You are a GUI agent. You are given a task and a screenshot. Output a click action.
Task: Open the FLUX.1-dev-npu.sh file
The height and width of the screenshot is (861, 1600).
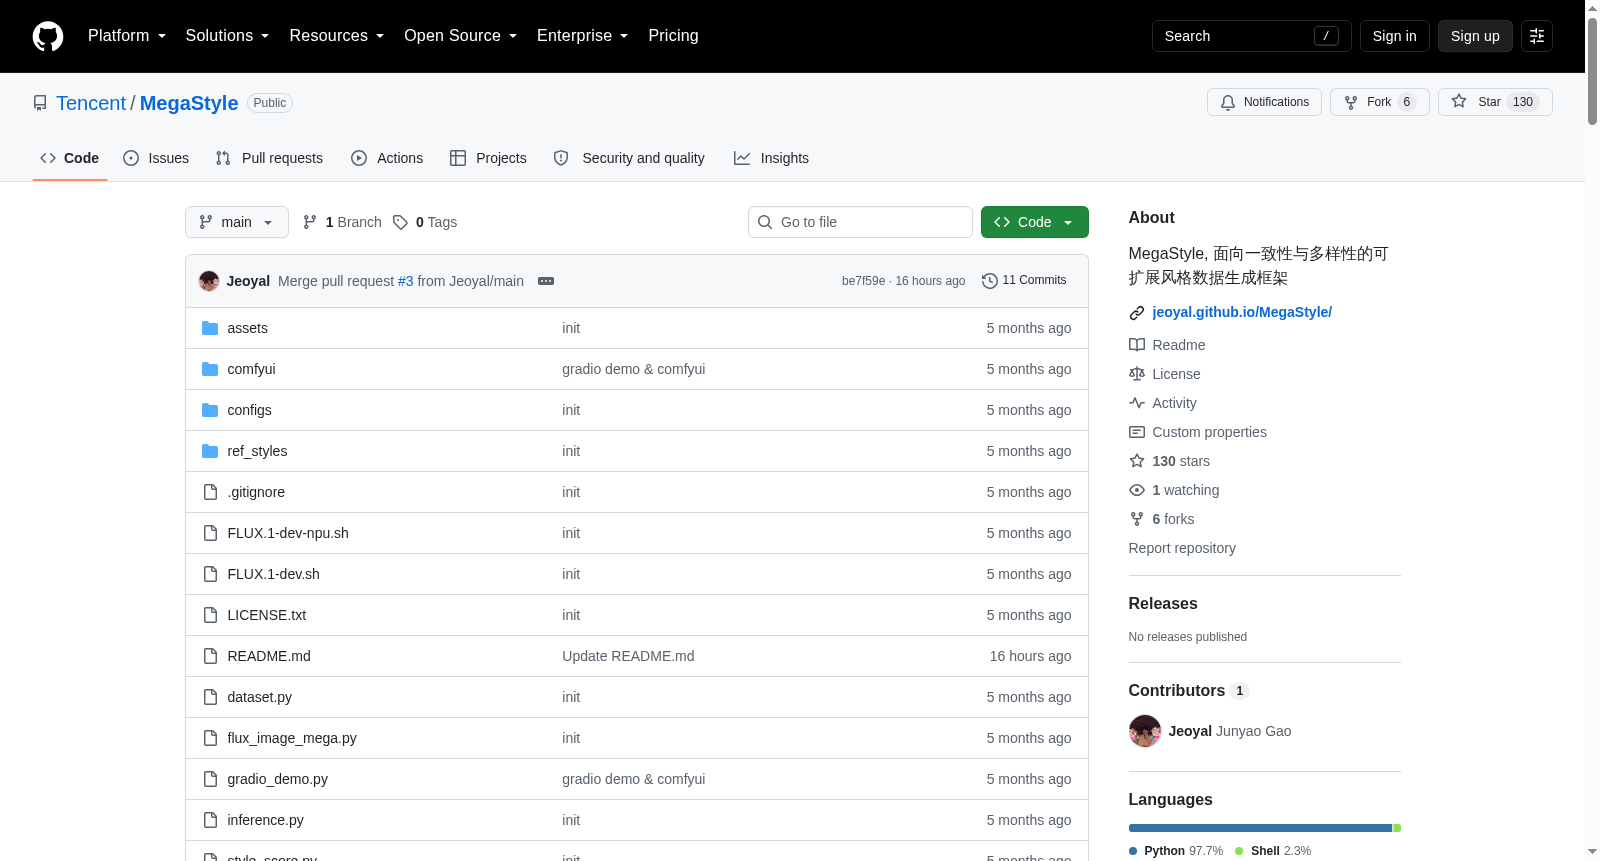click(x=288, y=533)
